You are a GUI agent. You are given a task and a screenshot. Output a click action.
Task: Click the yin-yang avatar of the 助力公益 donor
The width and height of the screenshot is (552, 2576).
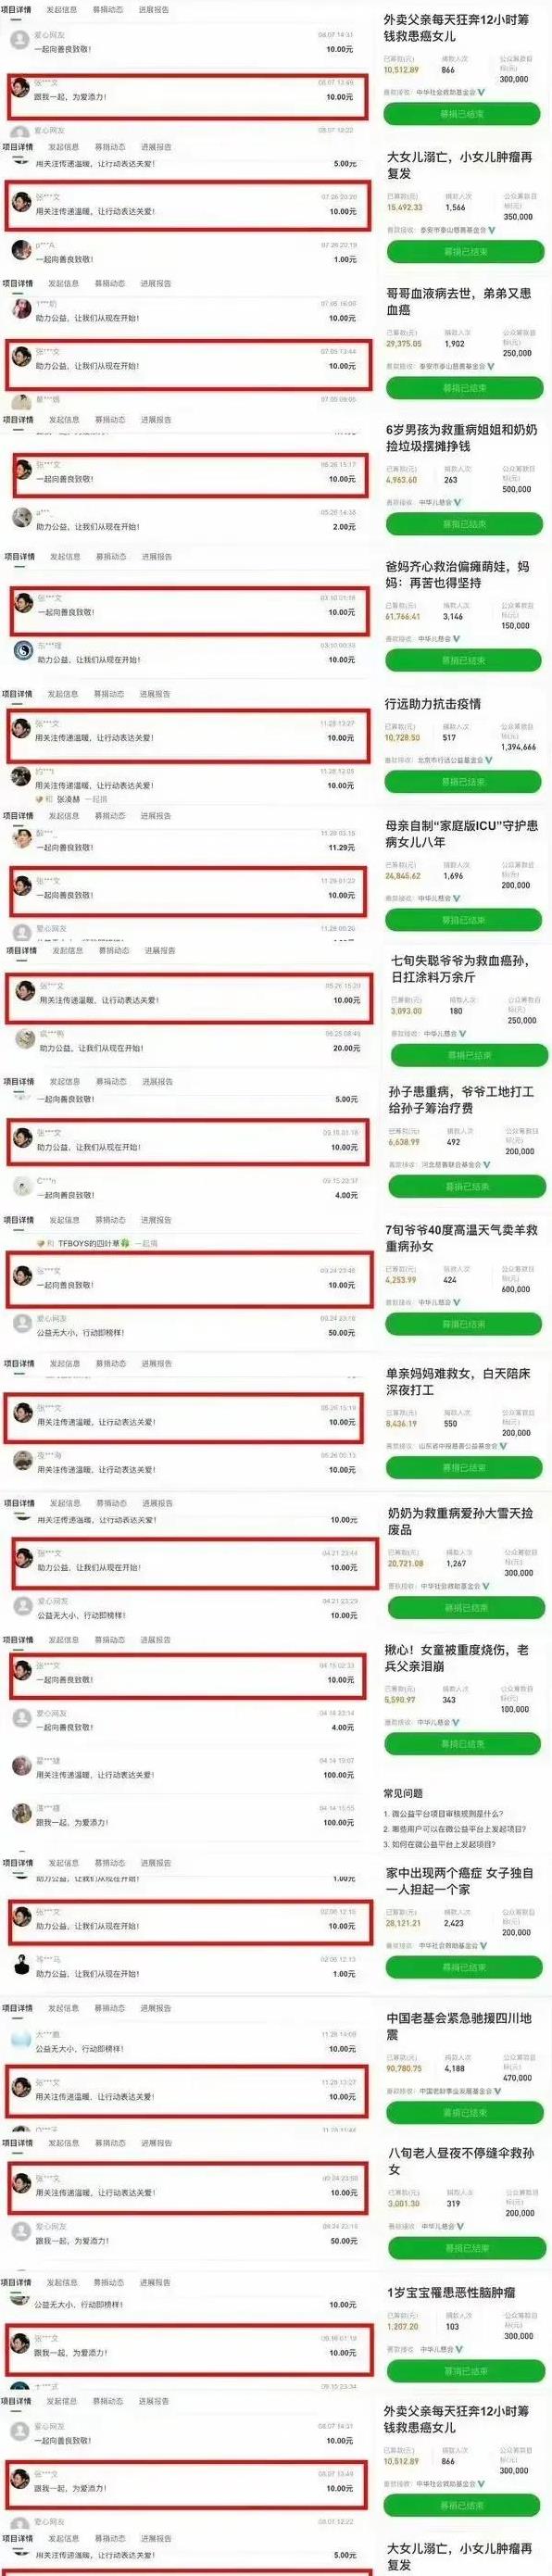tap(22, 651)
